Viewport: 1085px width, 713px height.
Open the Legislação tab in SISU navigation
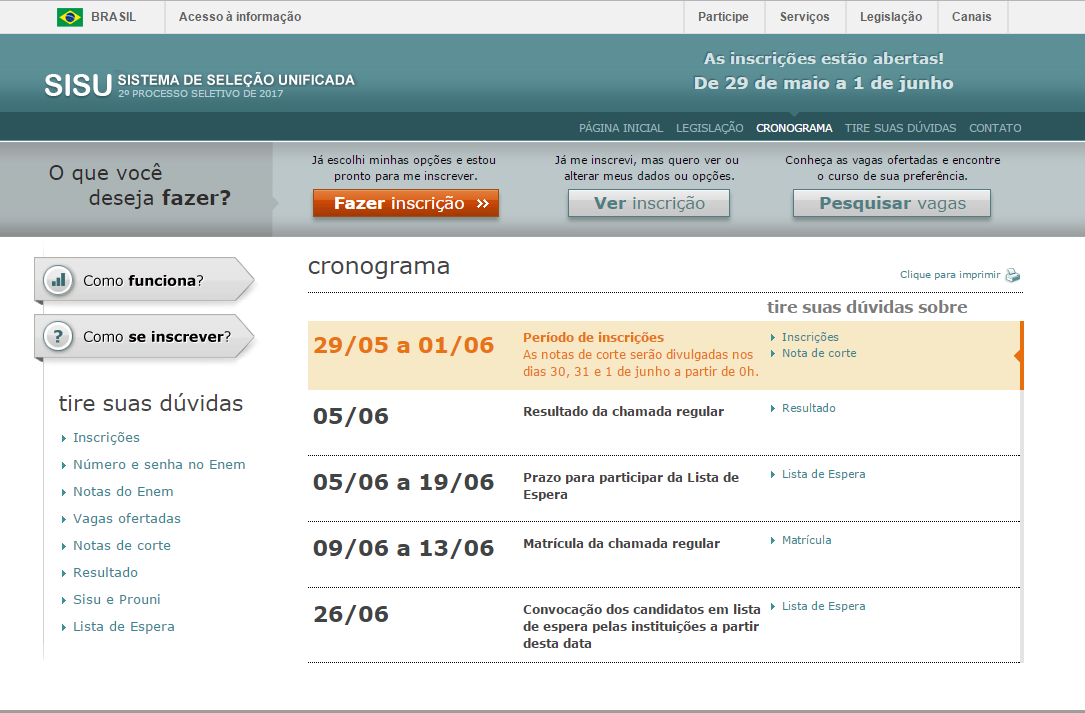tap(709, 128)
